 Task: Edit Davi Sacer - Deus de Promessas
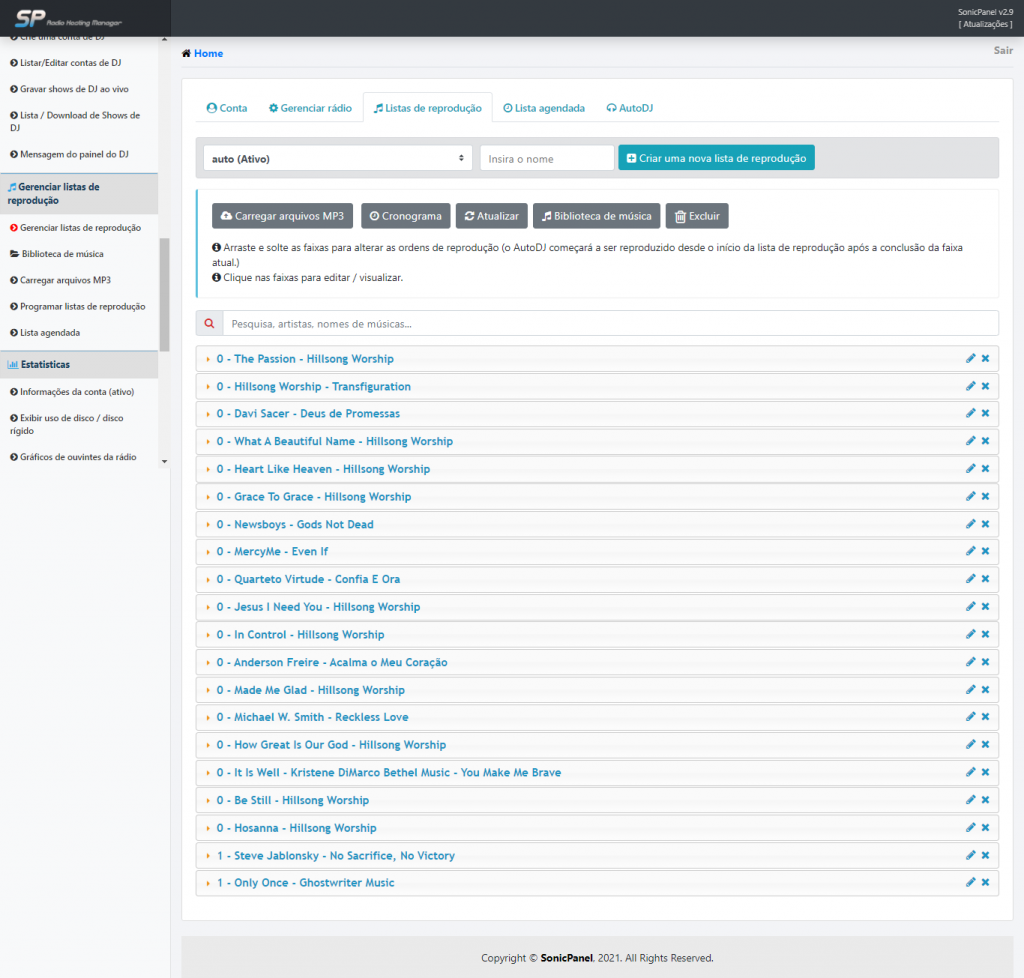970,413
